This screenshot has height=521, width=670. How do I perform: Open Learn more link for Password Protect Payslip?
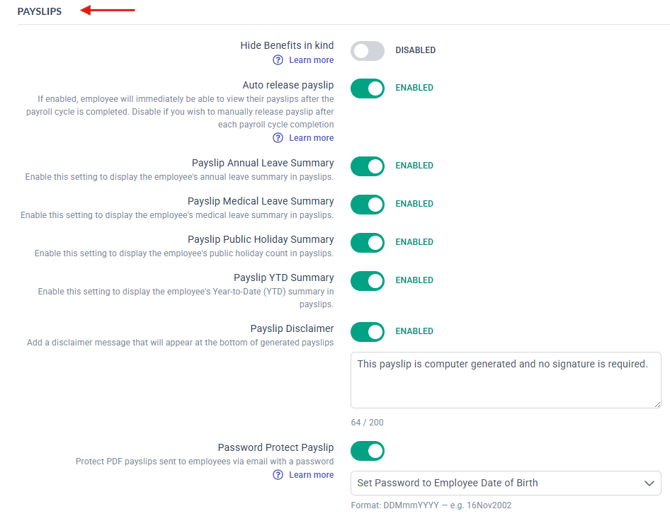pyautogui.click(x=311, y=474)
